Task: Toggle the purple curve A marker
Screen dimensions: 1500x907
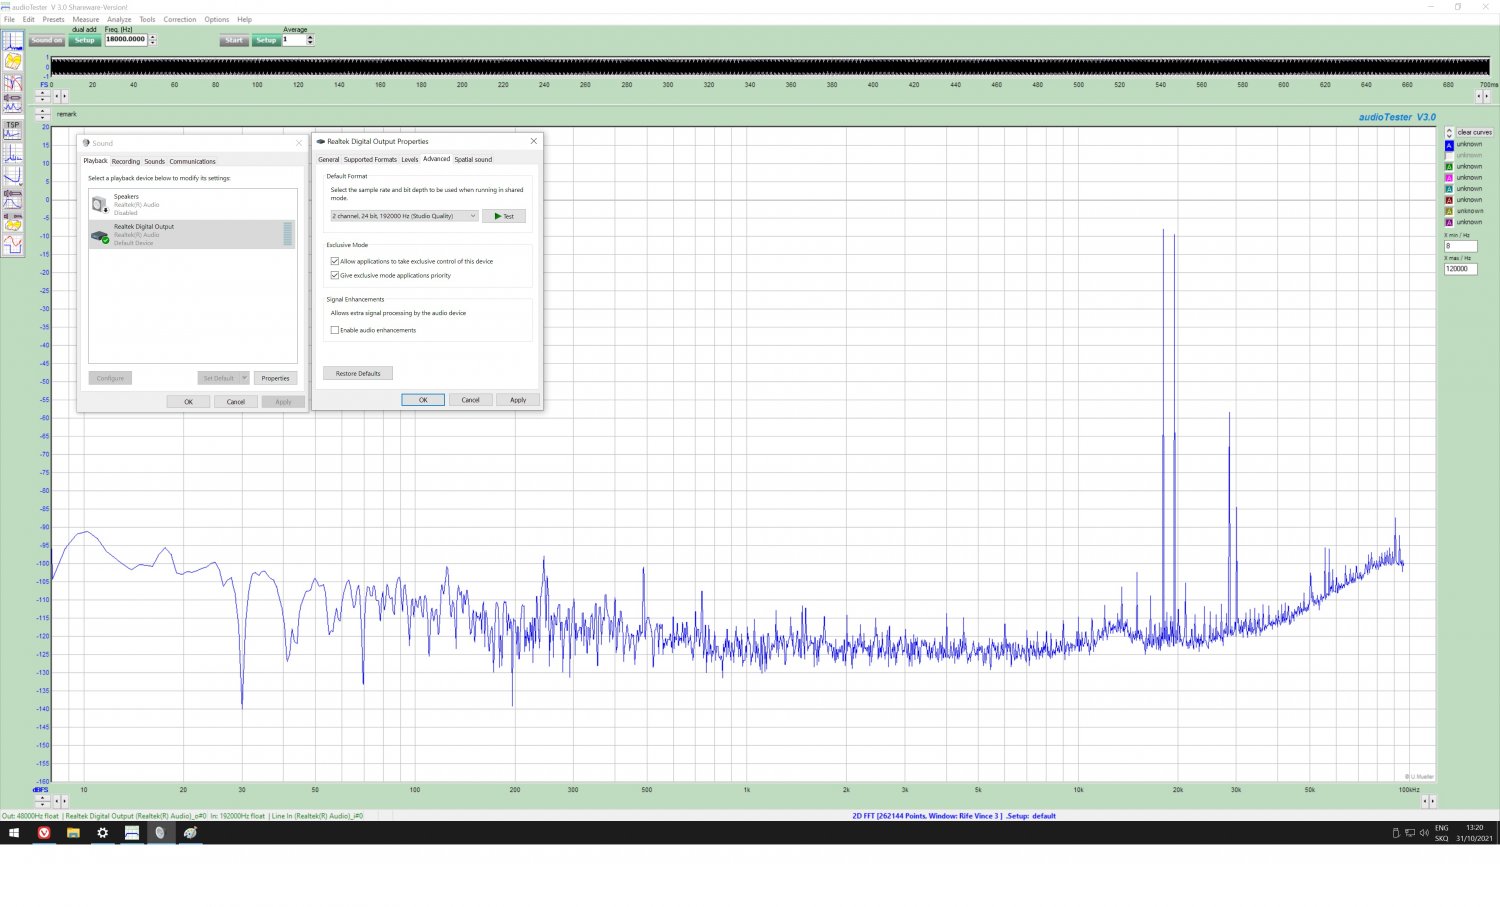Action: click(x=1449, y=222)
